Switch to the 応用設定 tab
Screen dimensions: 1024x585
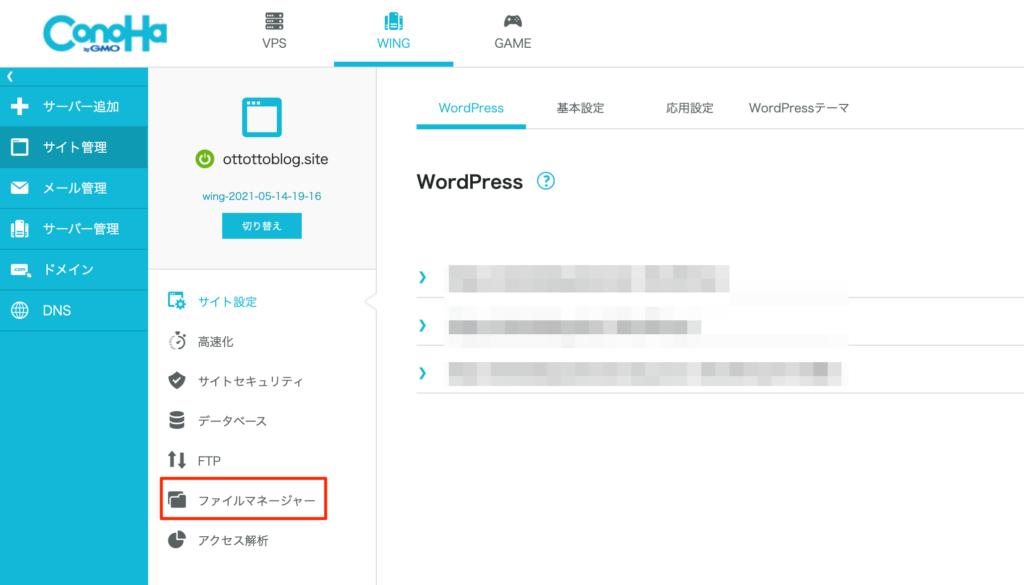pos(690,108)
